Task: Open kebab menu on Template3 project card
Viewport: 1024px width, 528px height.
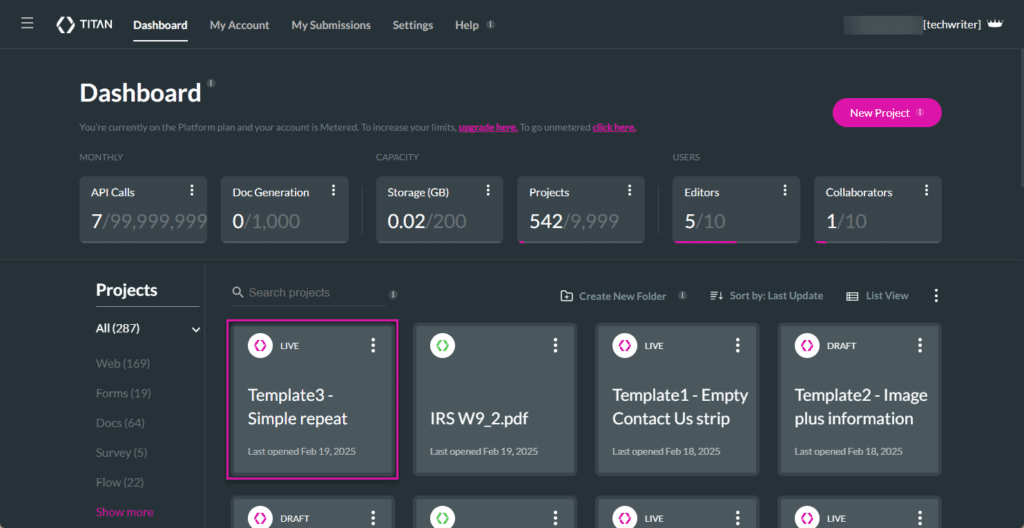Action: 374,345
